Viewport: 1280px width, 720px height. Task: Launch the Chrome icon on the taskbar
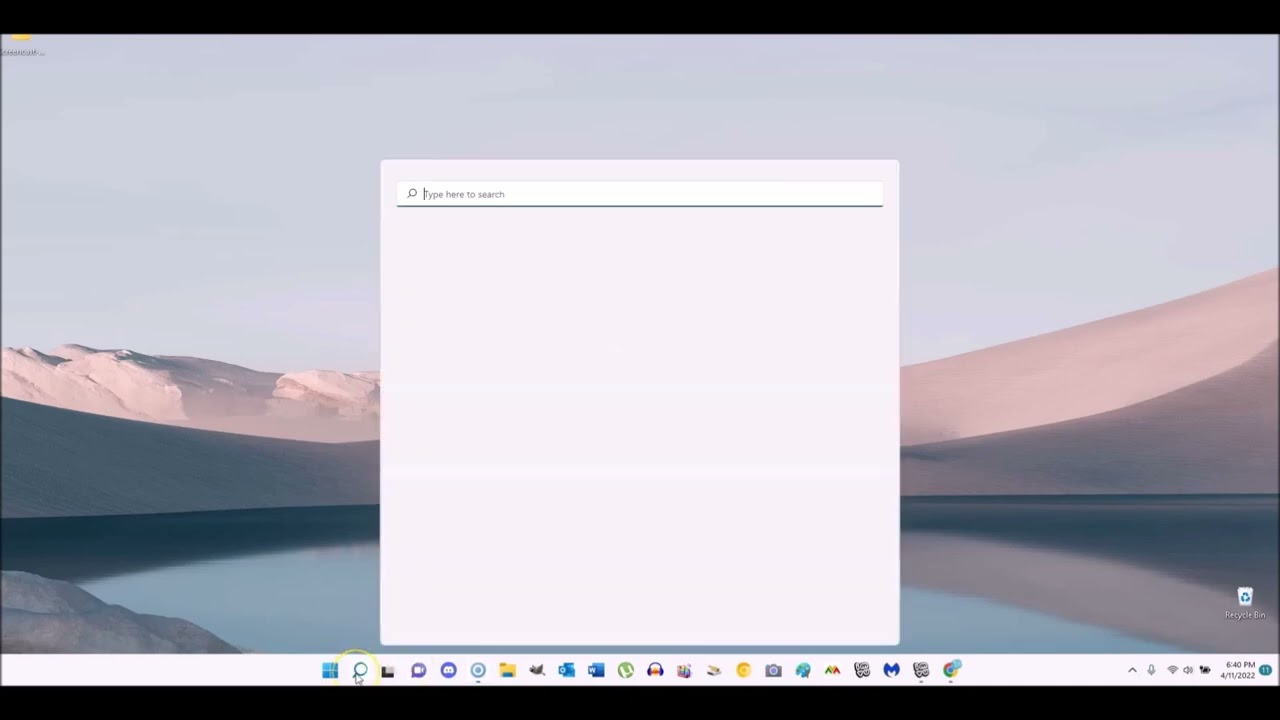point(950,670)
